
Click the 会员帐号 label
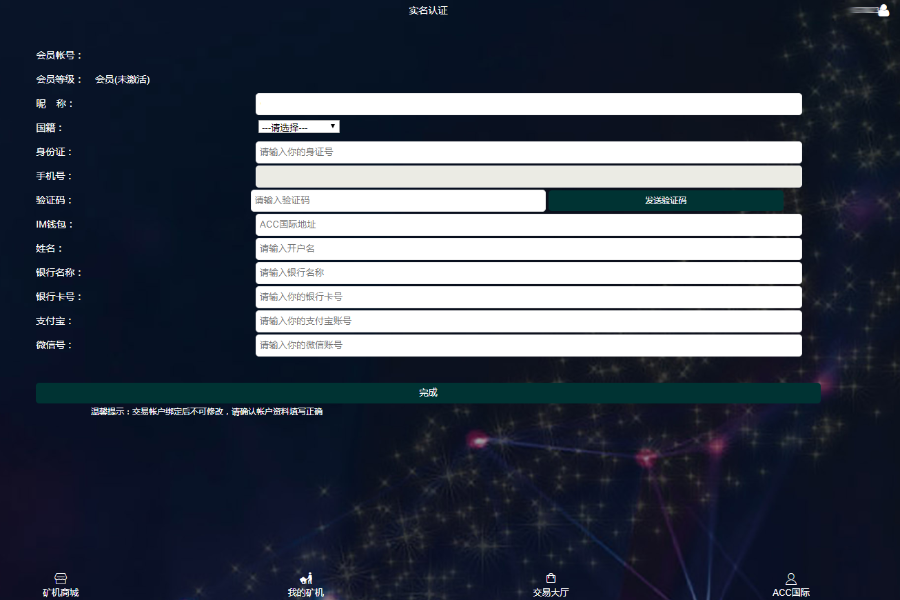pos(59,55)
